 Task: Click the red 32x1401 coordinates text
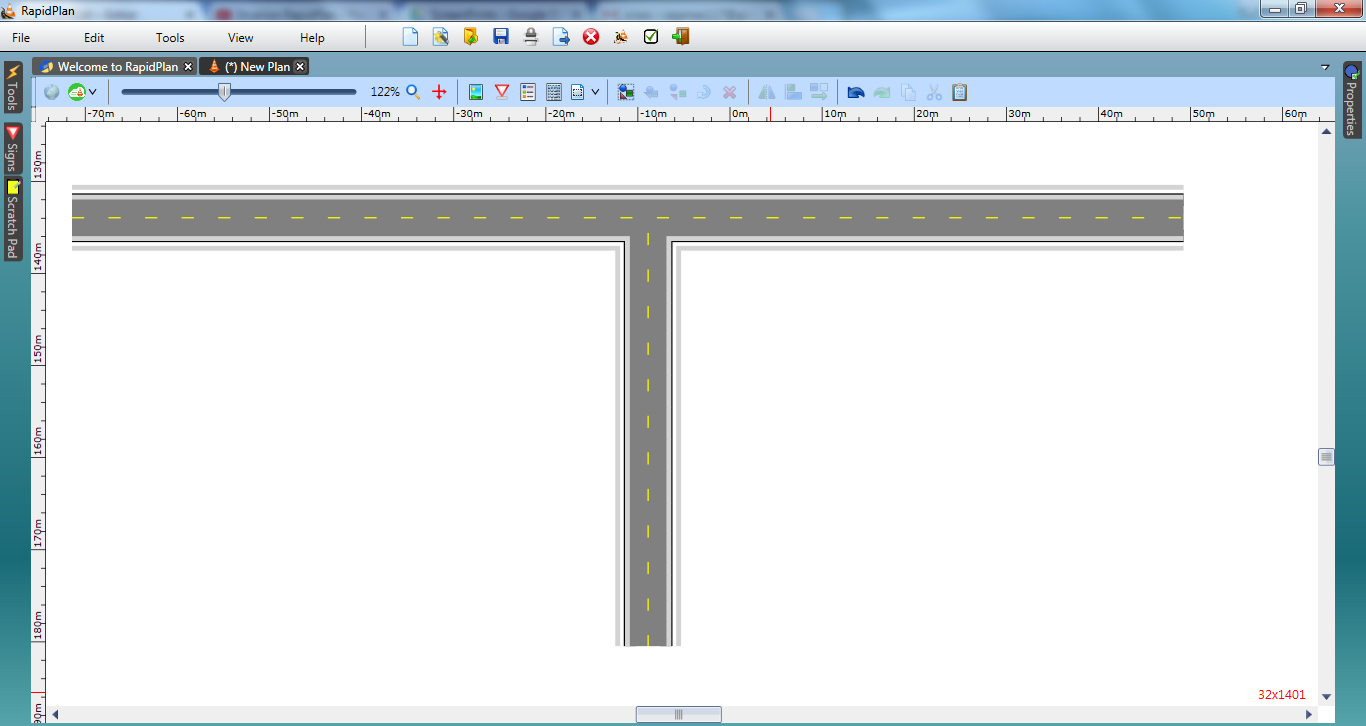coord(1282,695)
